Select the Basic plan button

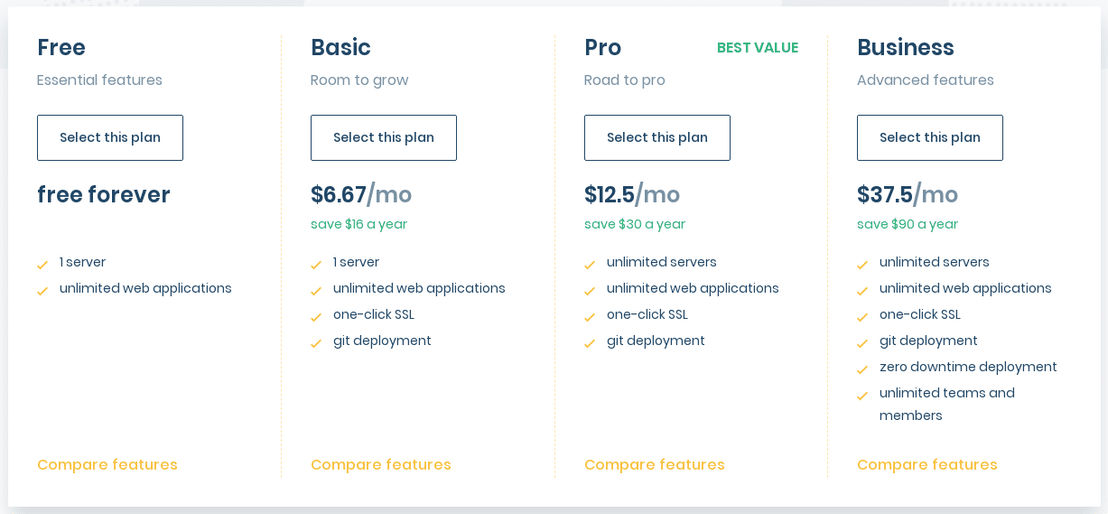pos(384,138)
